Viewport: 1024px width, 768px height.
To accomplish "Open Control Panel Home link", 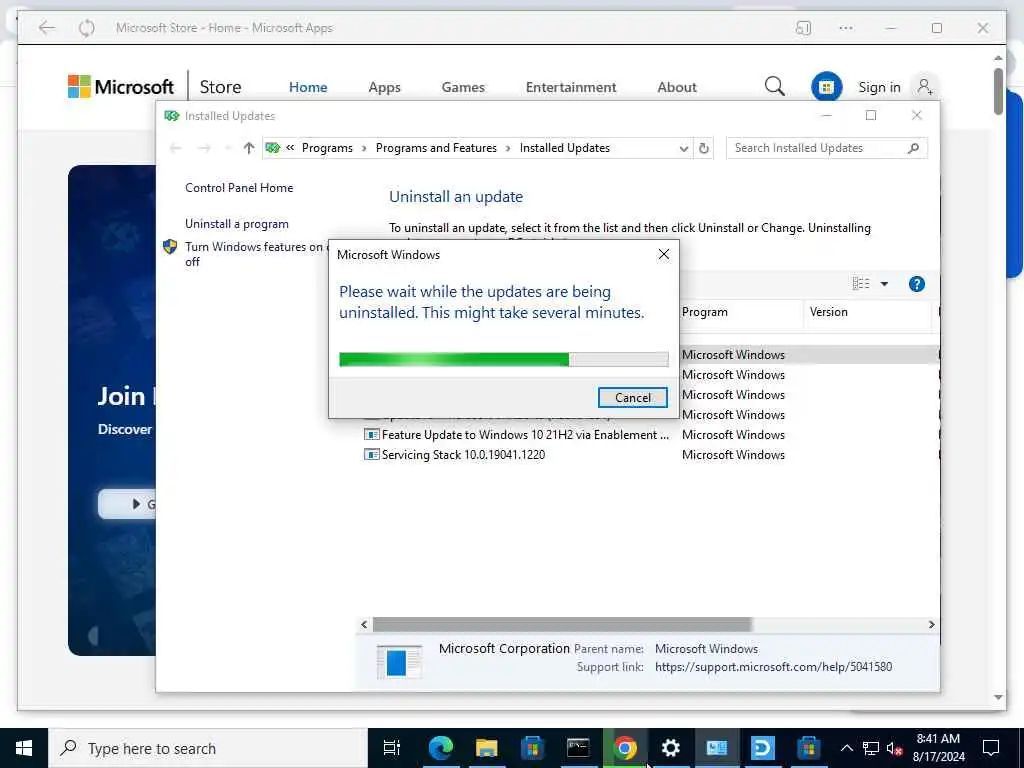I will pos(239,187).
